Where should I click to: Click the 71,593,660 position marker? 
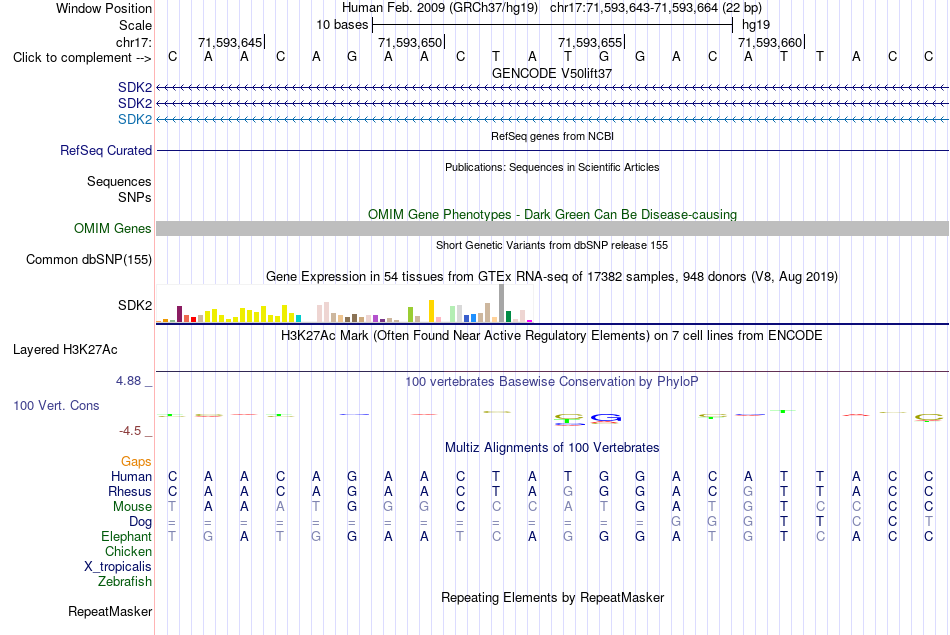pyautogui.click(x=770, y=42)
